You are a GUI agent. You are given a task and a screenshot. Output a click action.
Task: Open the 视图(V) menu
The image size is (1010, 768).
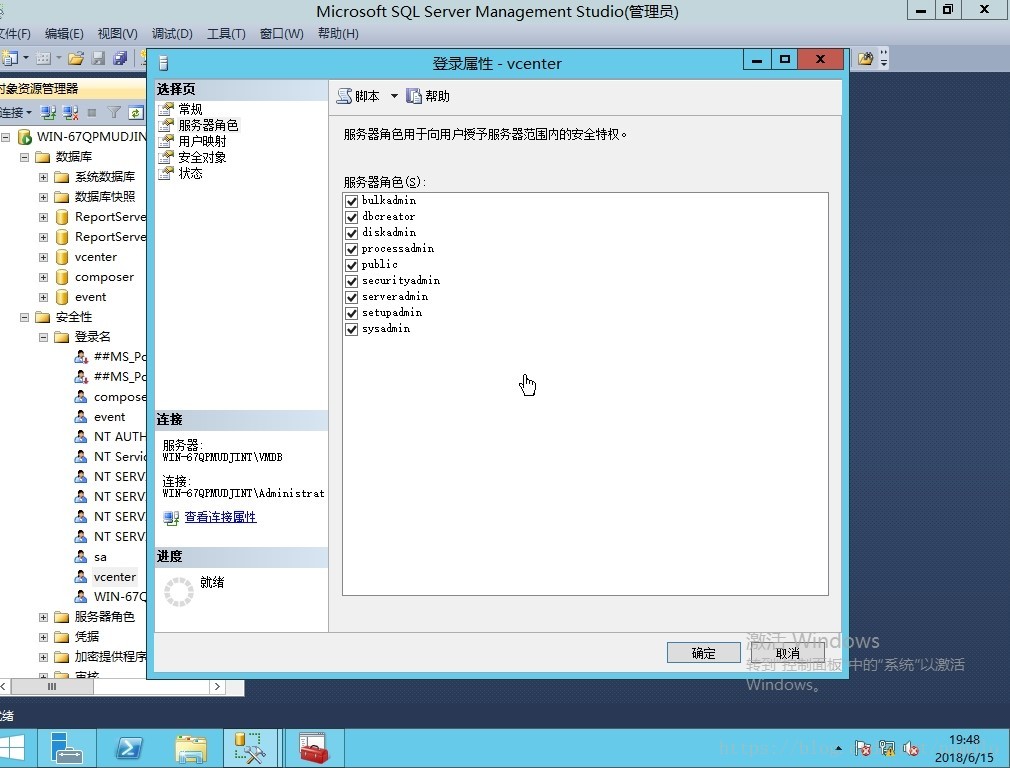pyautogui.click(x=117, y=34)
